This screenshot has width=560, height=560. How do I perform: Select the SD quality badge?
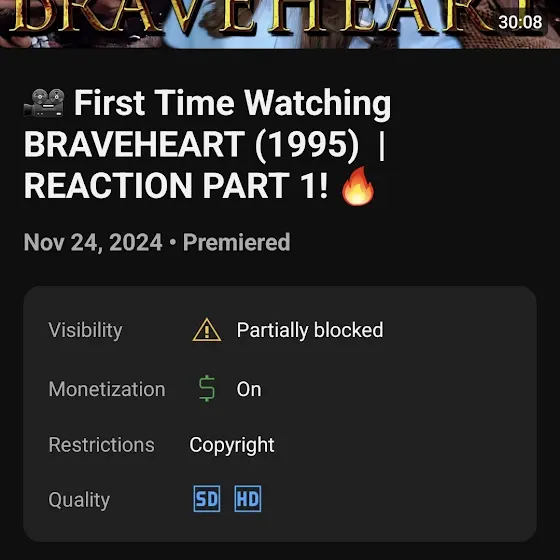[x=207, y=499]
